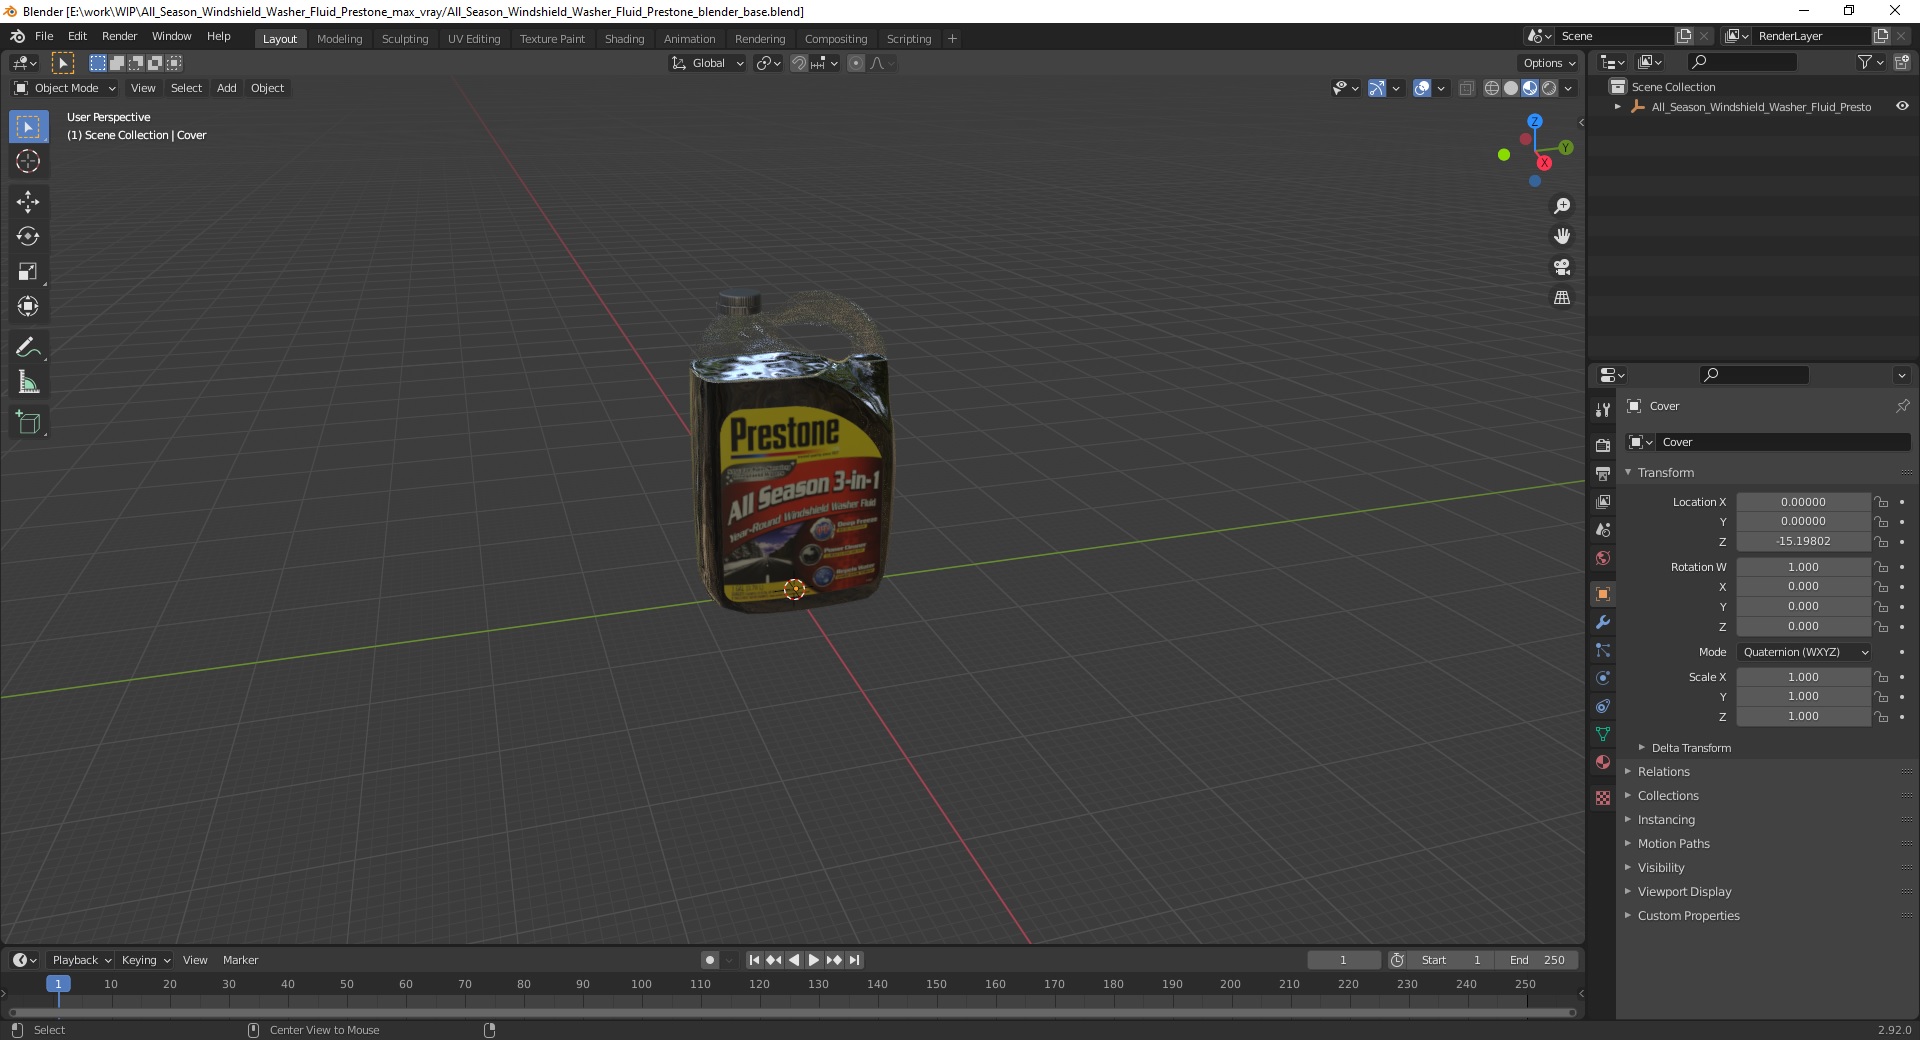Pick the Measure ruler tool
Image resolution: width=1920 pixels, height=1040 pixels.
[x=28, y=383]
